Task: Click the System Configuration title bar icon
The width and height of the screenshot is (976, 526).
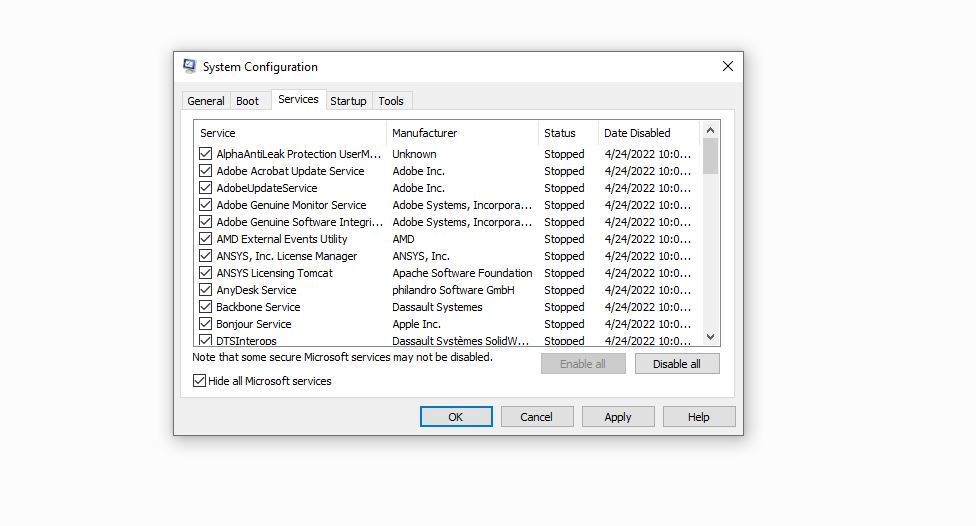Action: point(189,66)
